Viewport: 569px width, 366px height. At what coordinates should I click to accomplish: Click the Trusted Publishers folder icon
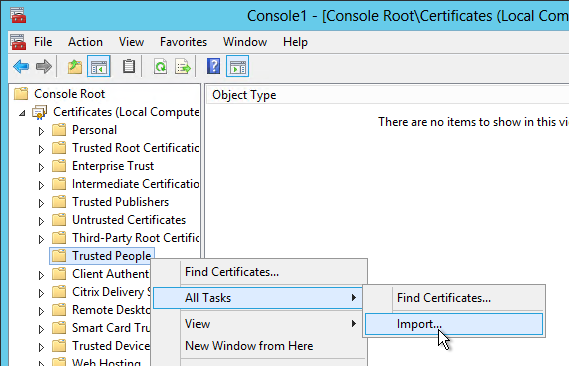59,202
